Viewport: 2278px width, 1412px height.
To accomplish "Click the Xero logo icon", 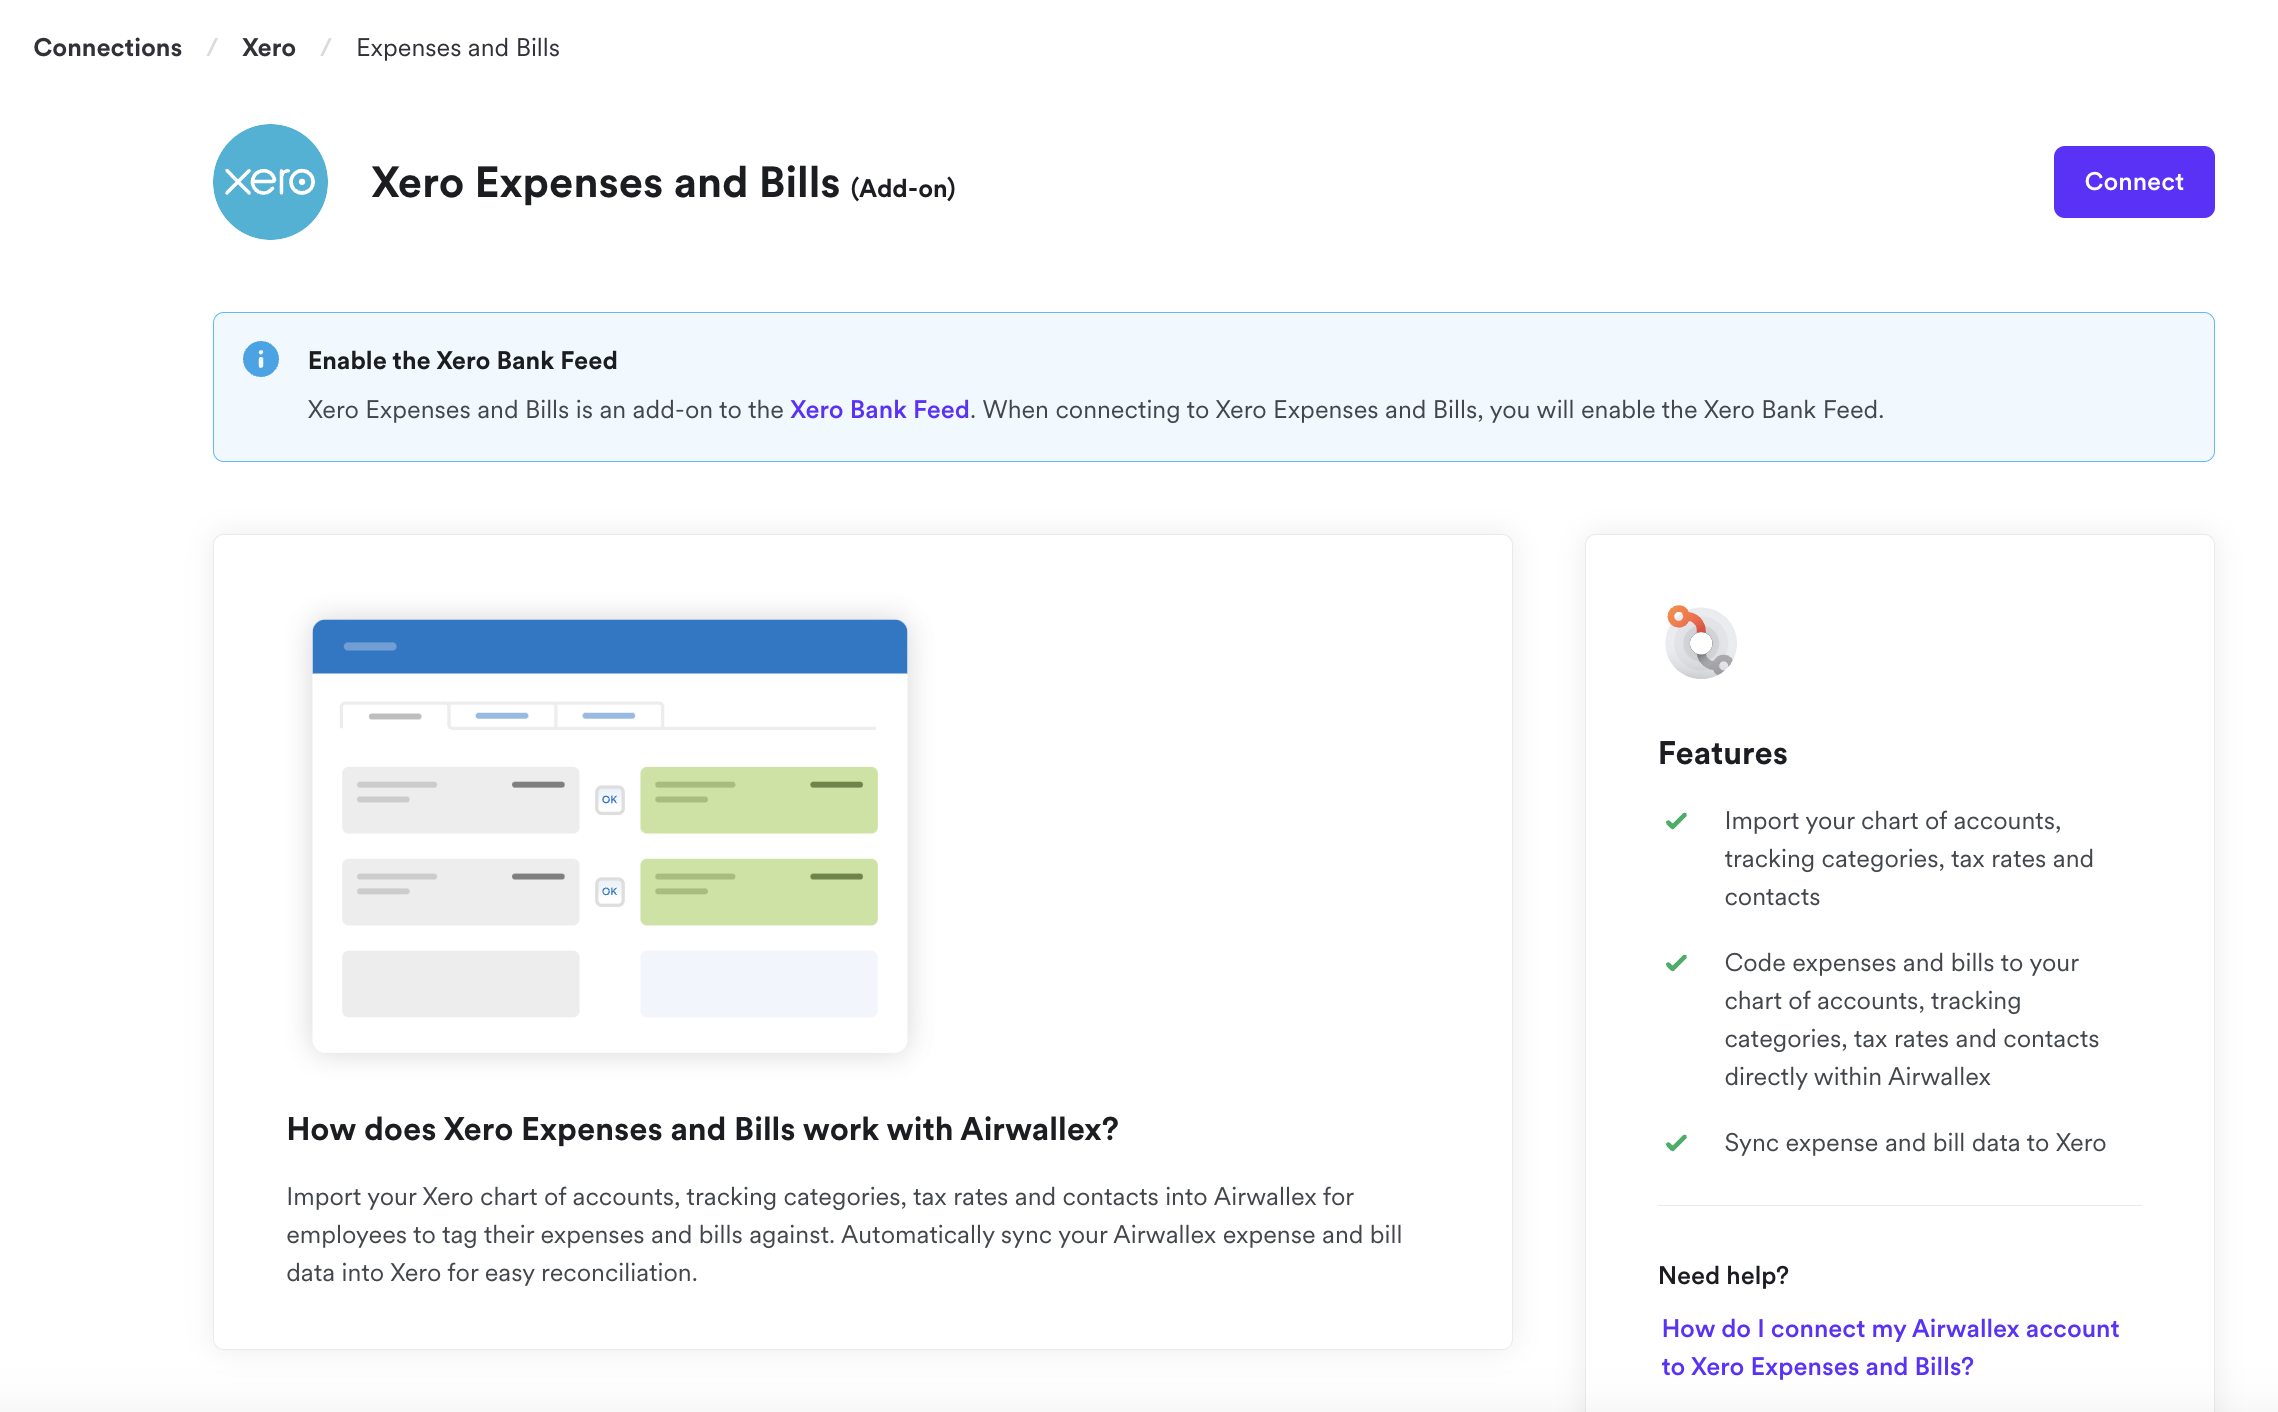I will tap(270, 182).
